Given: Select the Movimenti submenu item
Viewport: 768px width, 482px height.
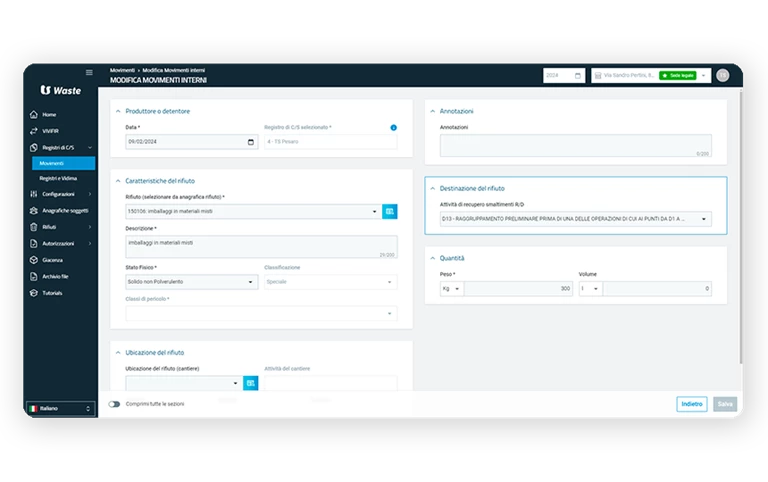Looking at the screenshot, I should click(63, 163).
